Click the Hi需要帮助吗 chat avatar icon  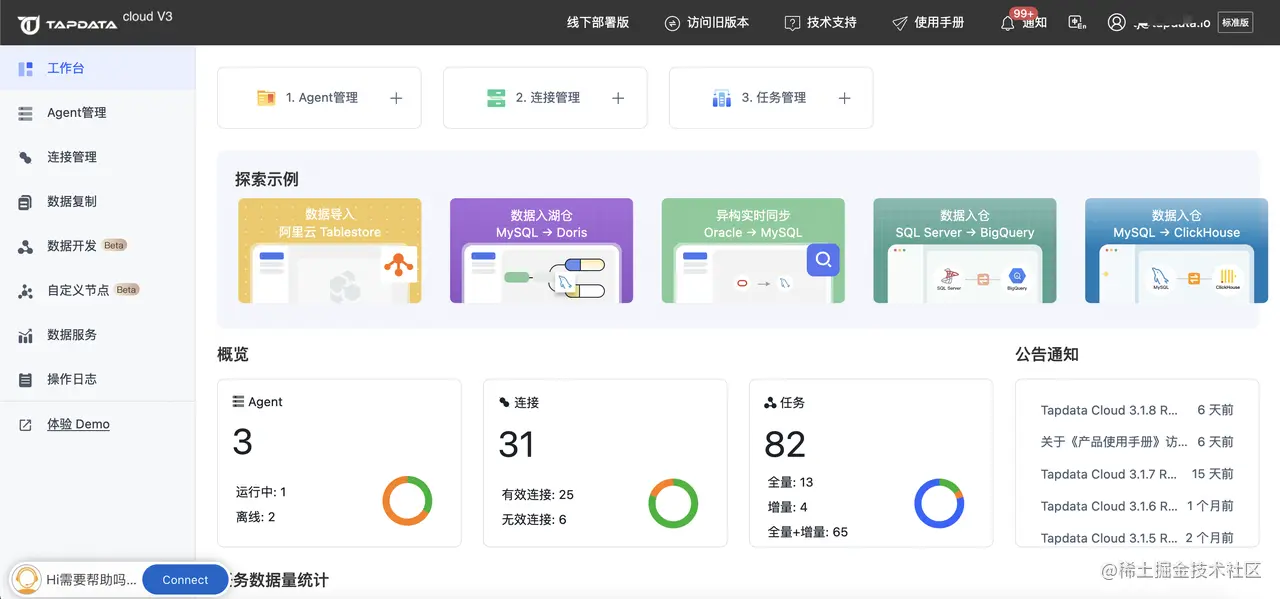pyautogui.click(x=26, y=580)
